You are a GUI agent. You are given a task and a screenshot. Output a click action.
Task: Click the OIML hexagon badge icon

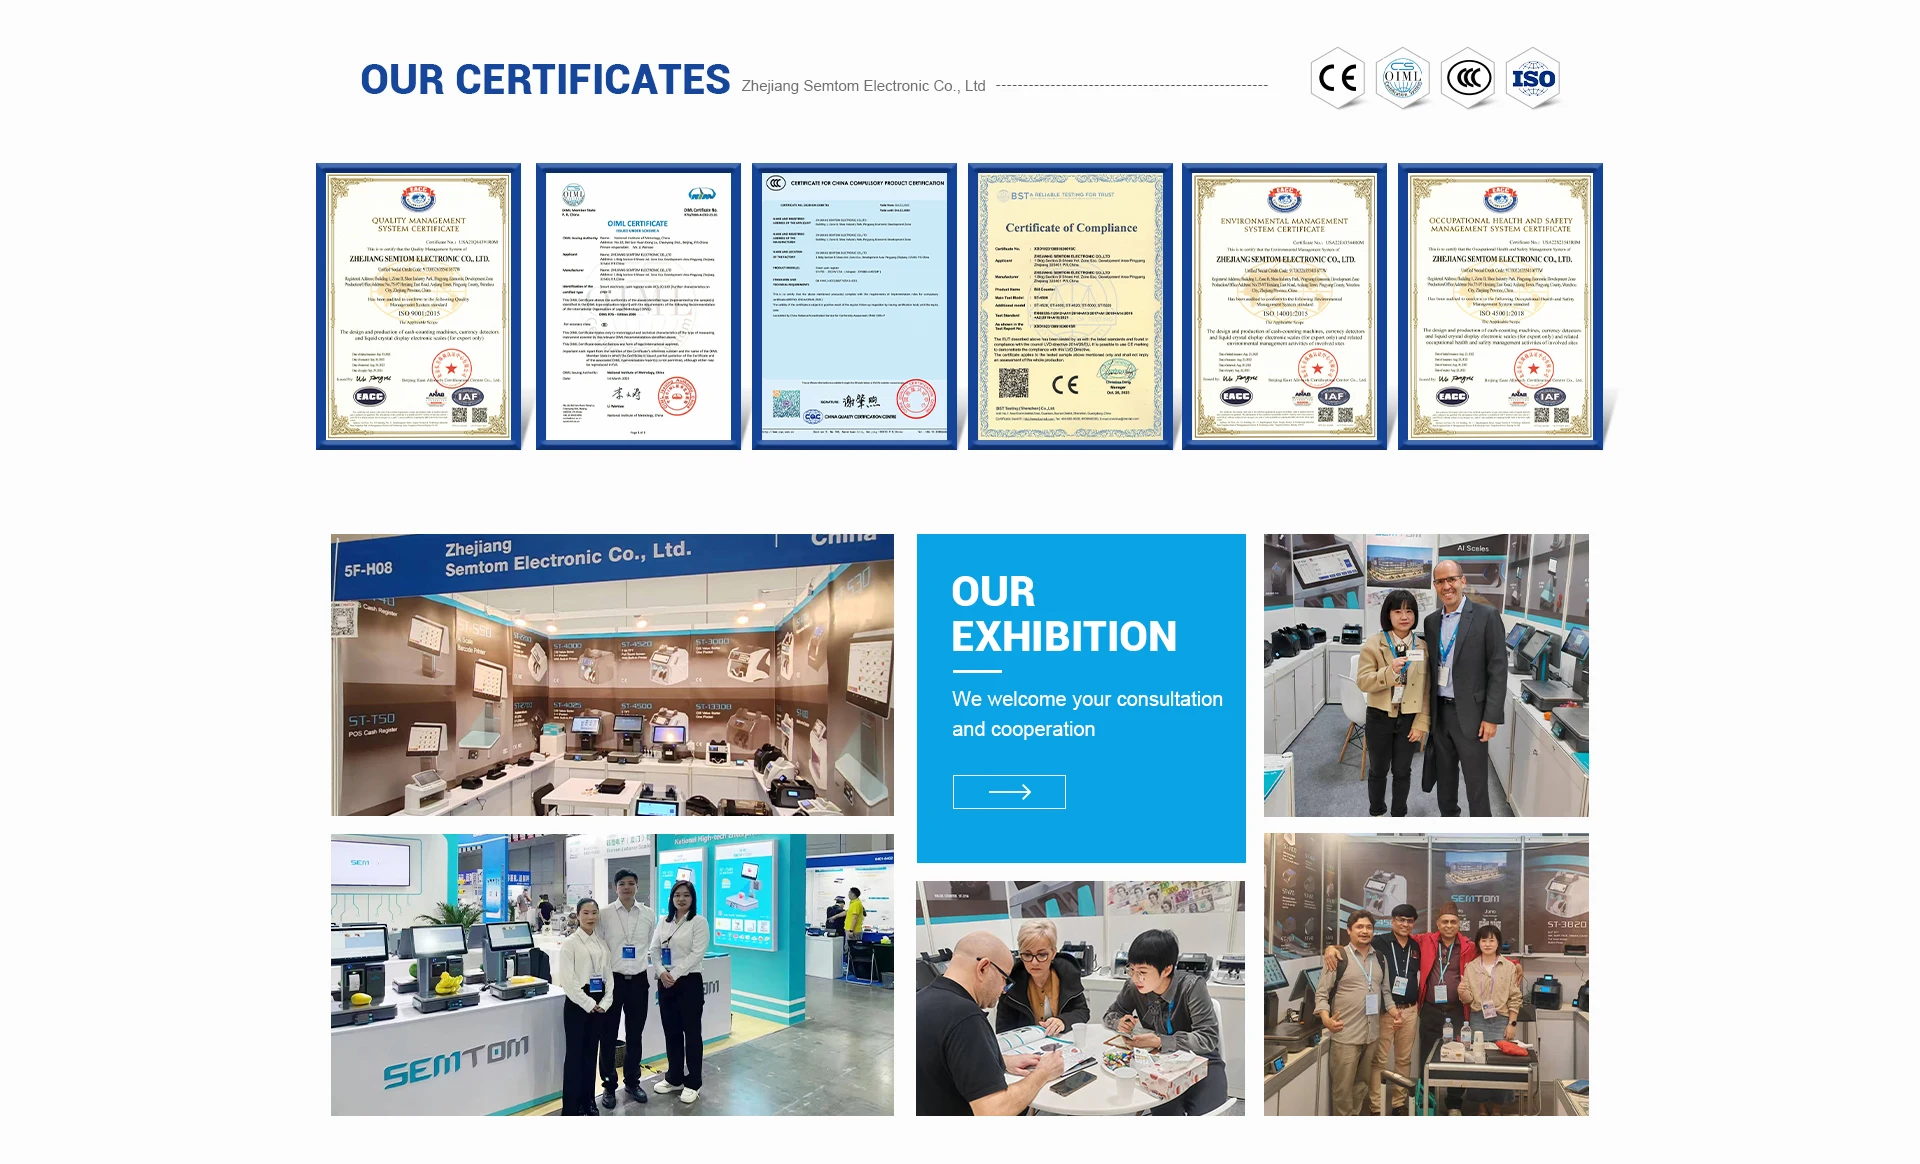click(x=1403, y=78)
